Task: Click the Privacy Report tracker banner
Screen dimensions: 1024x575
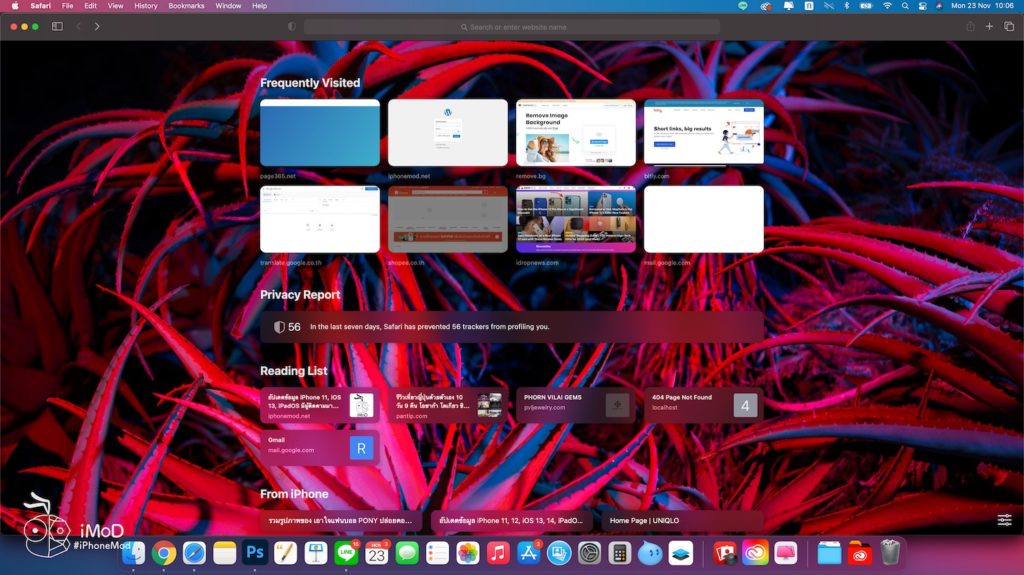Action: tap(511, 327)
